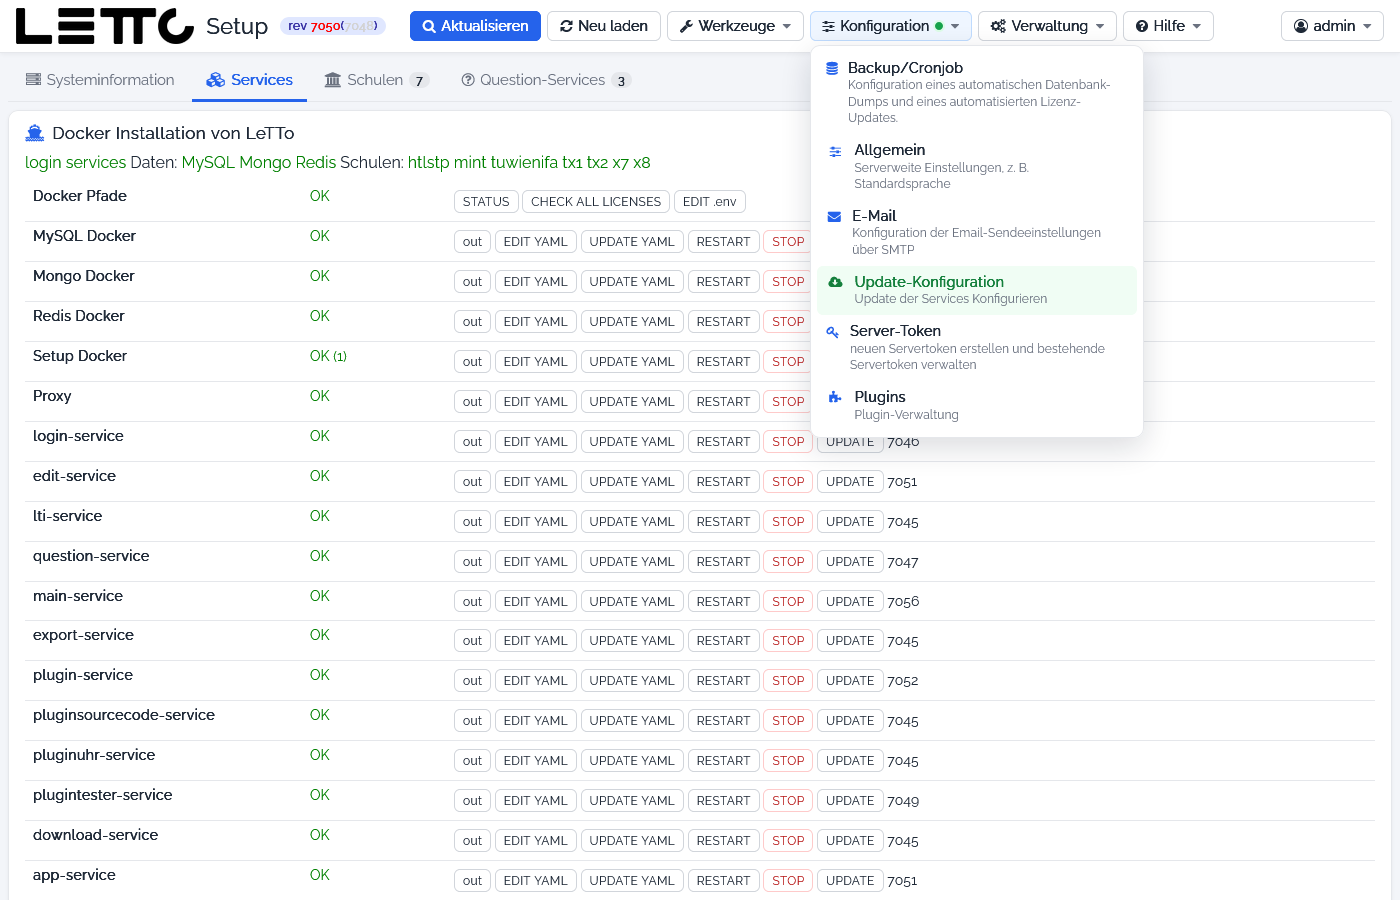The width and height of the screenshot is (1400, 900).
Task: Click OK (1) status of Setup Docker
Action: [328, 356]
